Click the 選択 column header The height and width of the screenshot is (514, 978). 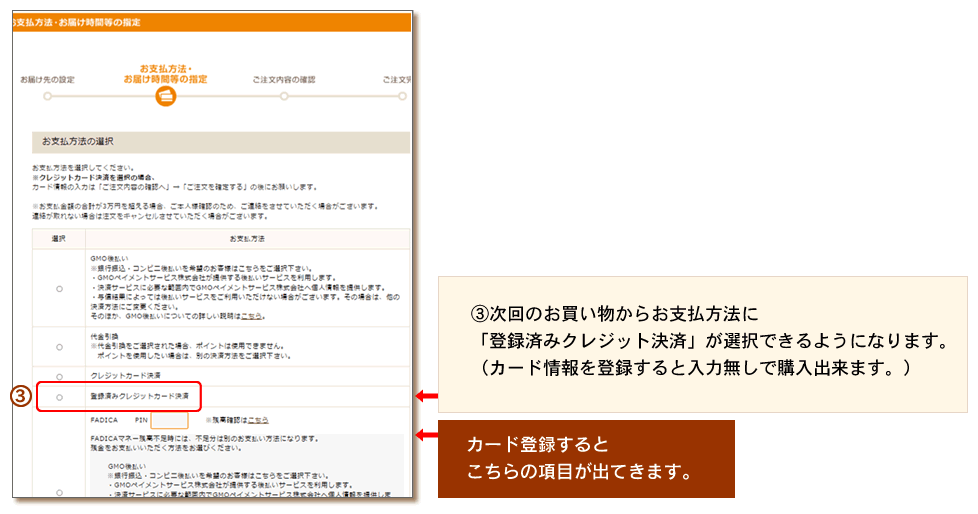click(x=59, y=239)
